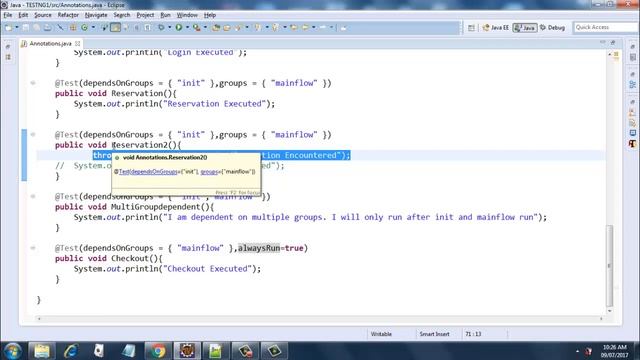The height and width of the screenshot is (360, 640).
Task: Click the Test link in the hover popup
Action: (124, 172)
